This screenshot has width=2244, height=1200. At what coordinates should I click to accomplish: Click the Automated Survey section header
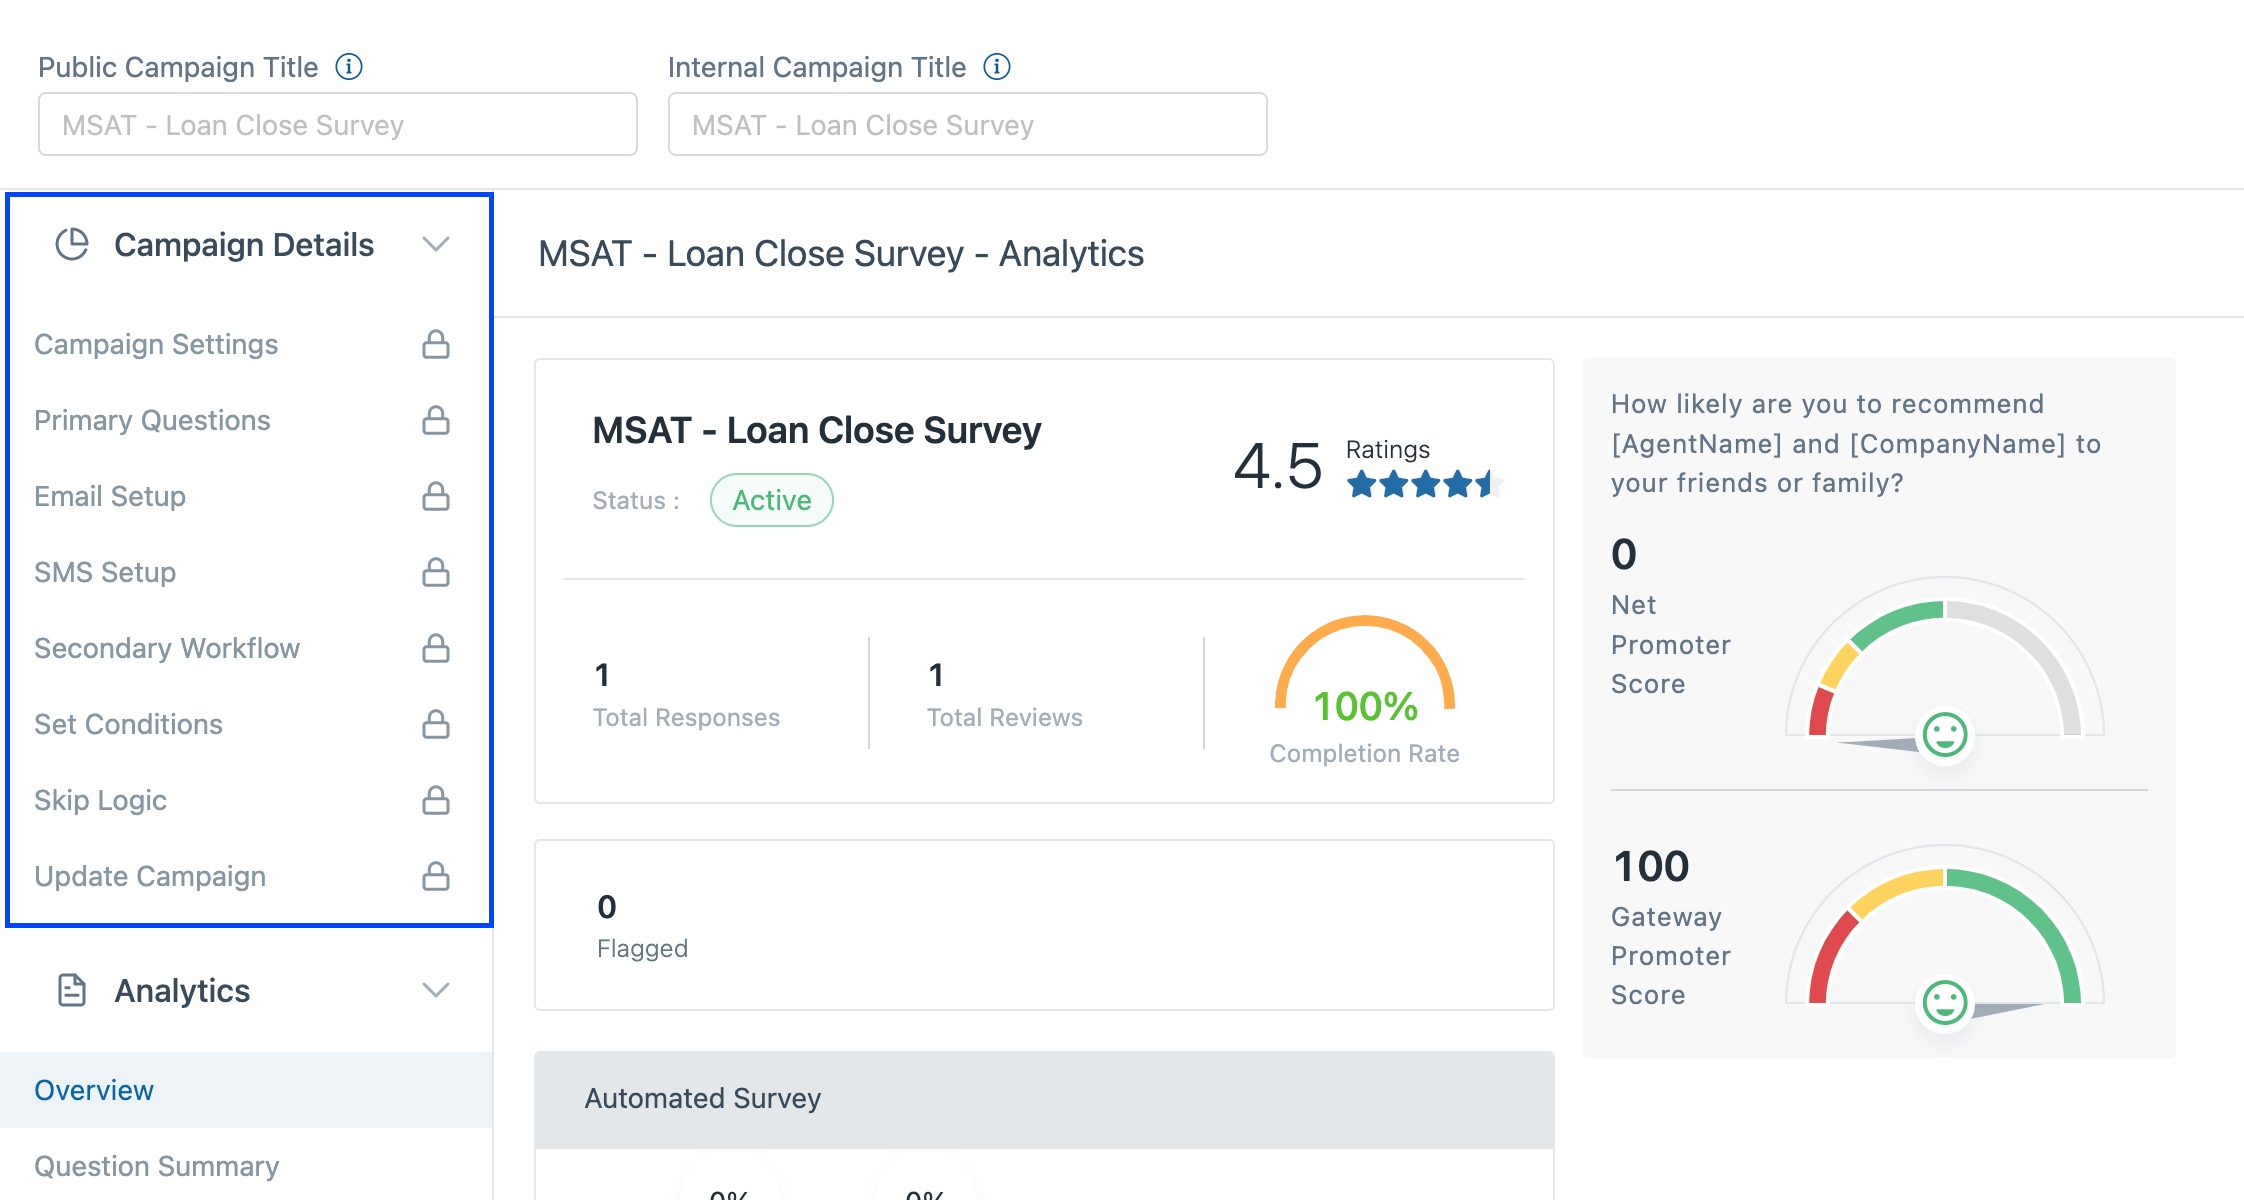pos(1044,1099)
